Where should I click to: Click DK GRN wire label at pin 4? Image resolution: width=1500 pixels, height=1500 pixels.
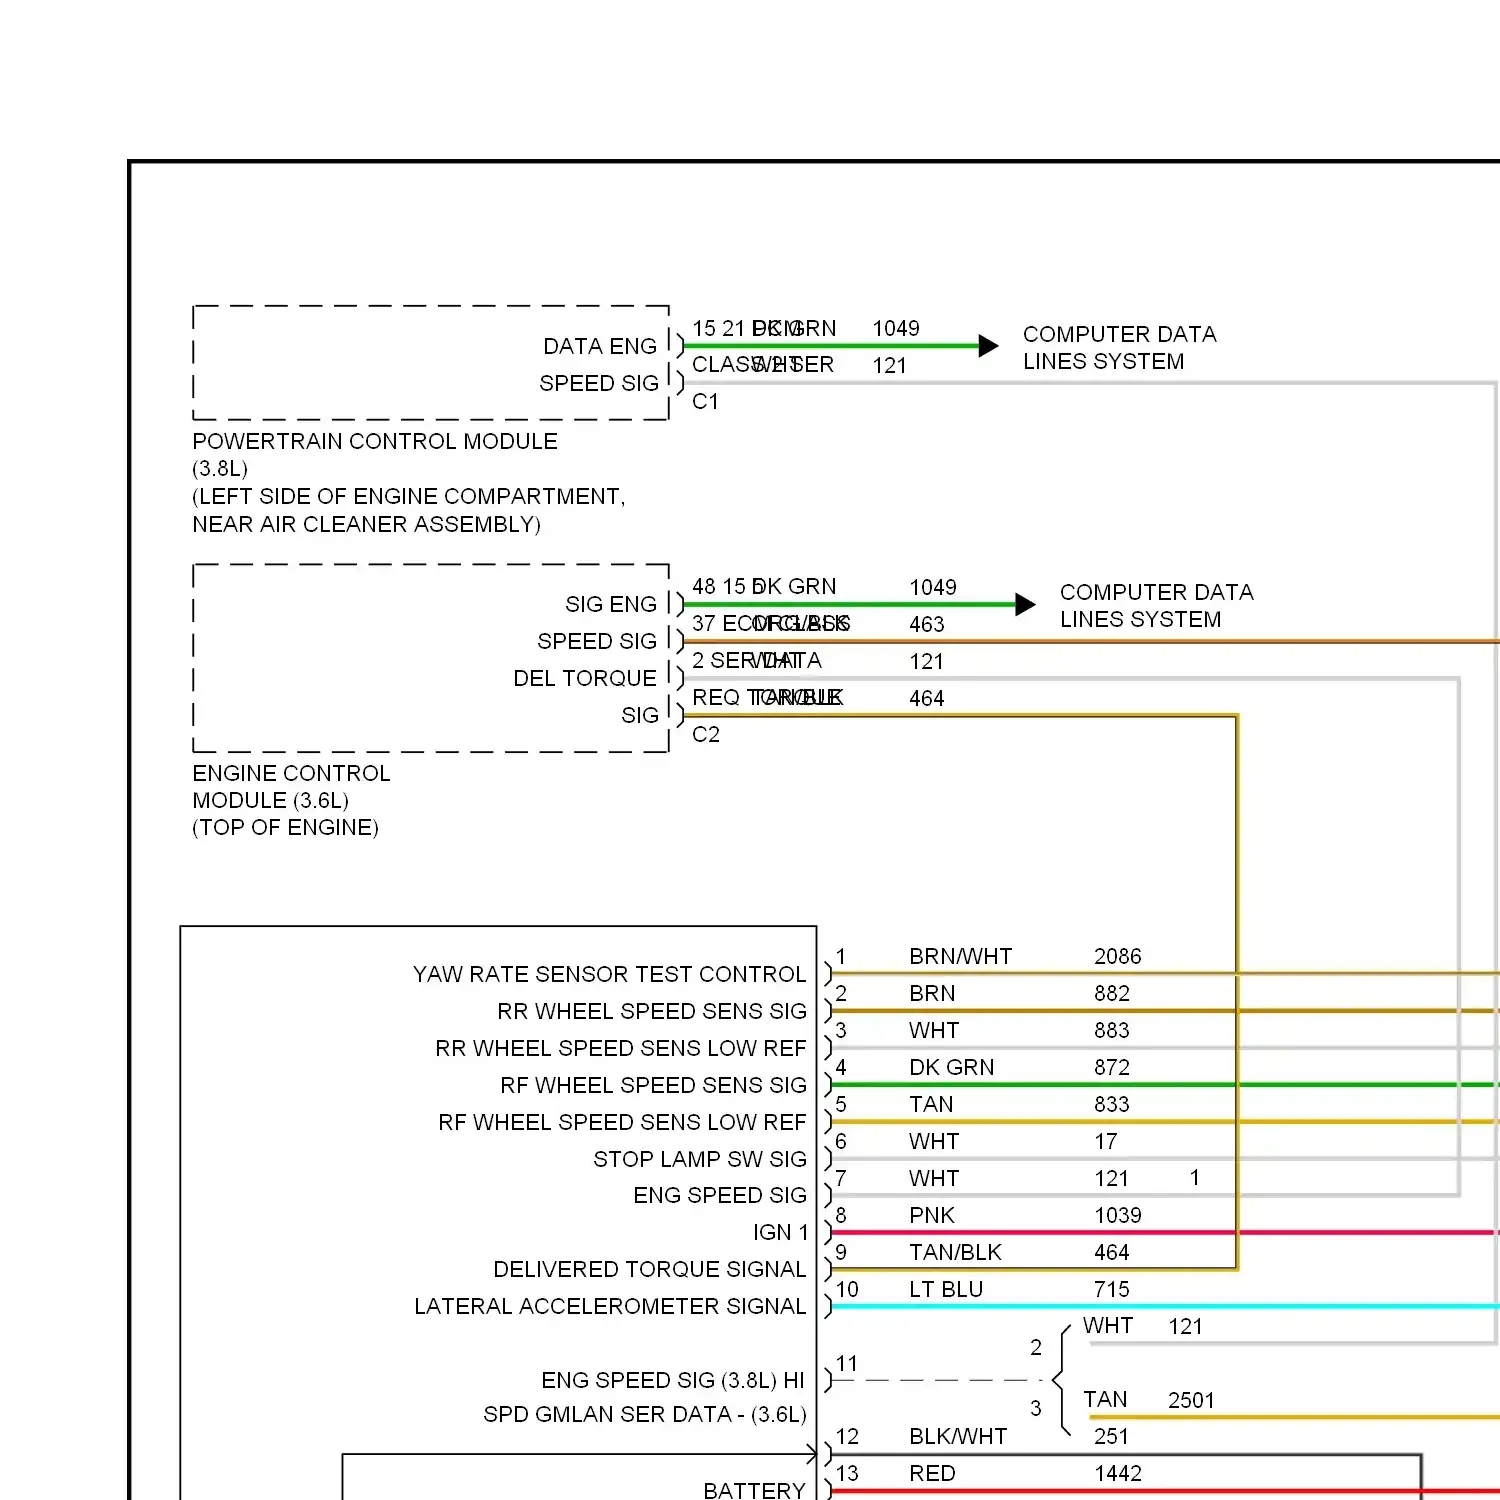[x=951, y=1067]
